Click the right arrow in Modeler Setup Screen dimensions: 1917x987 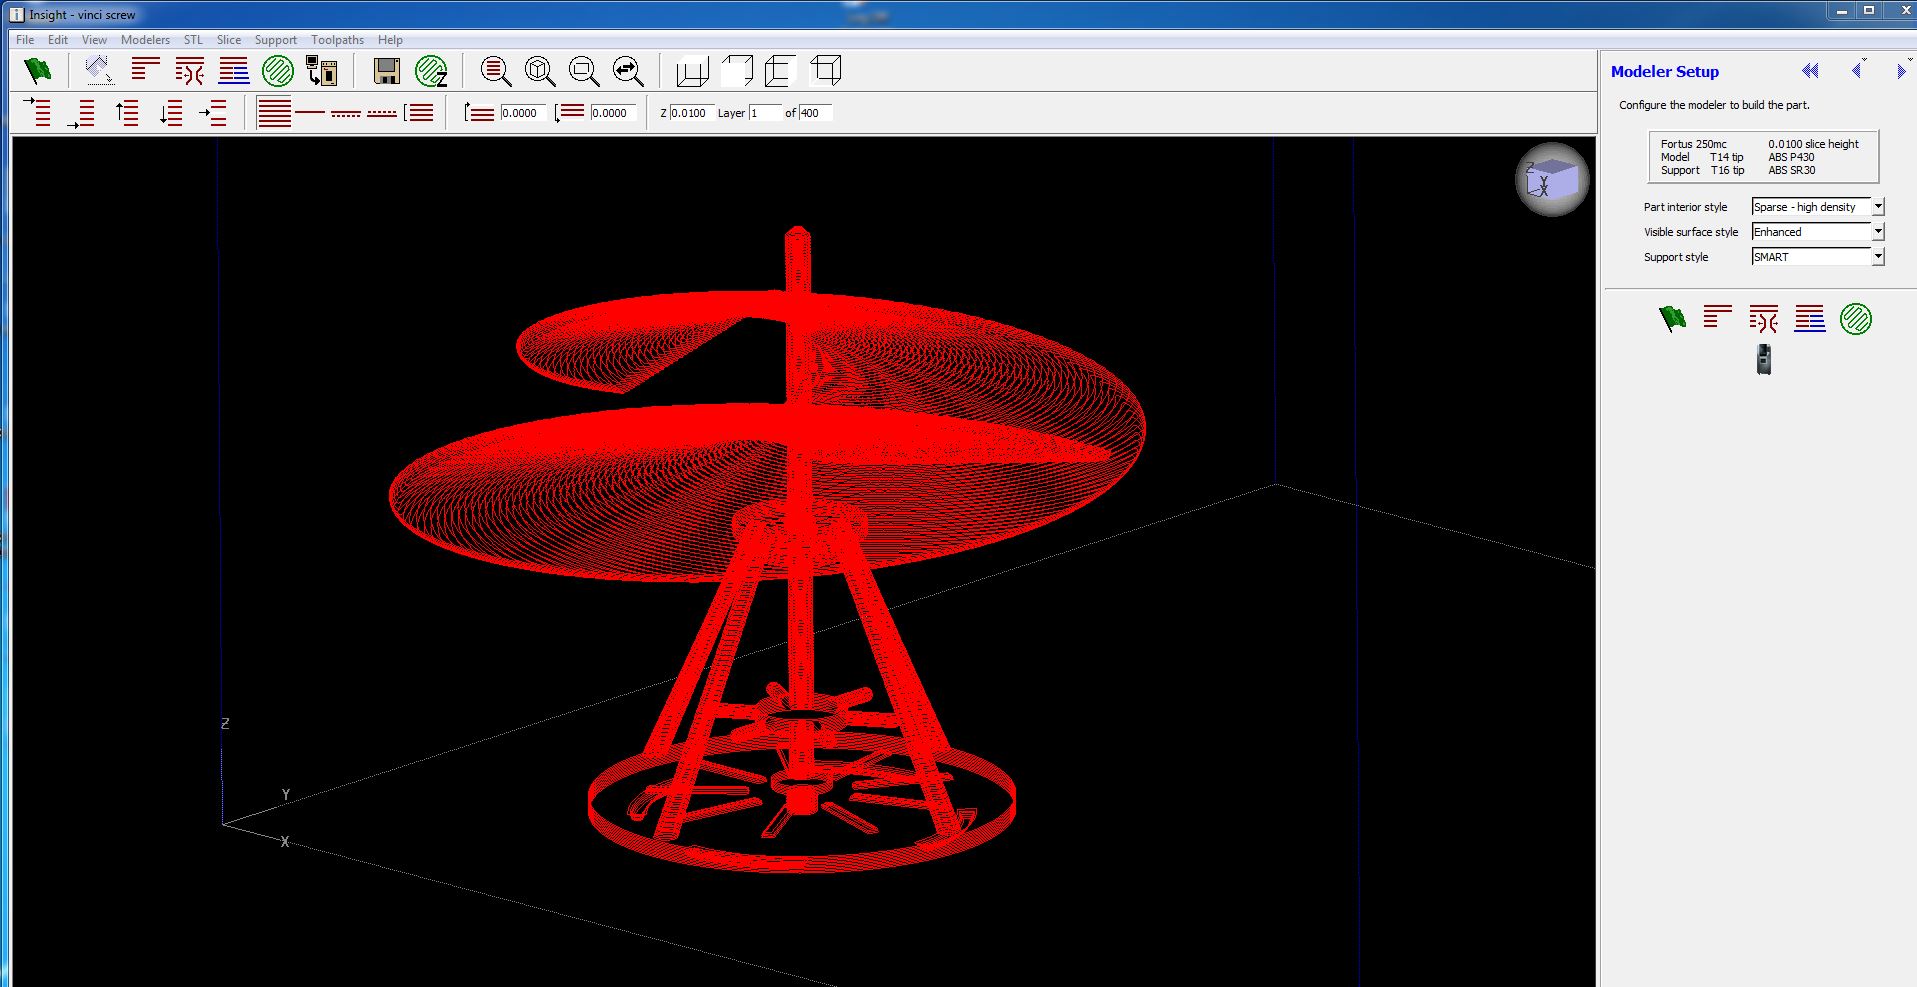coord(1901,71)
